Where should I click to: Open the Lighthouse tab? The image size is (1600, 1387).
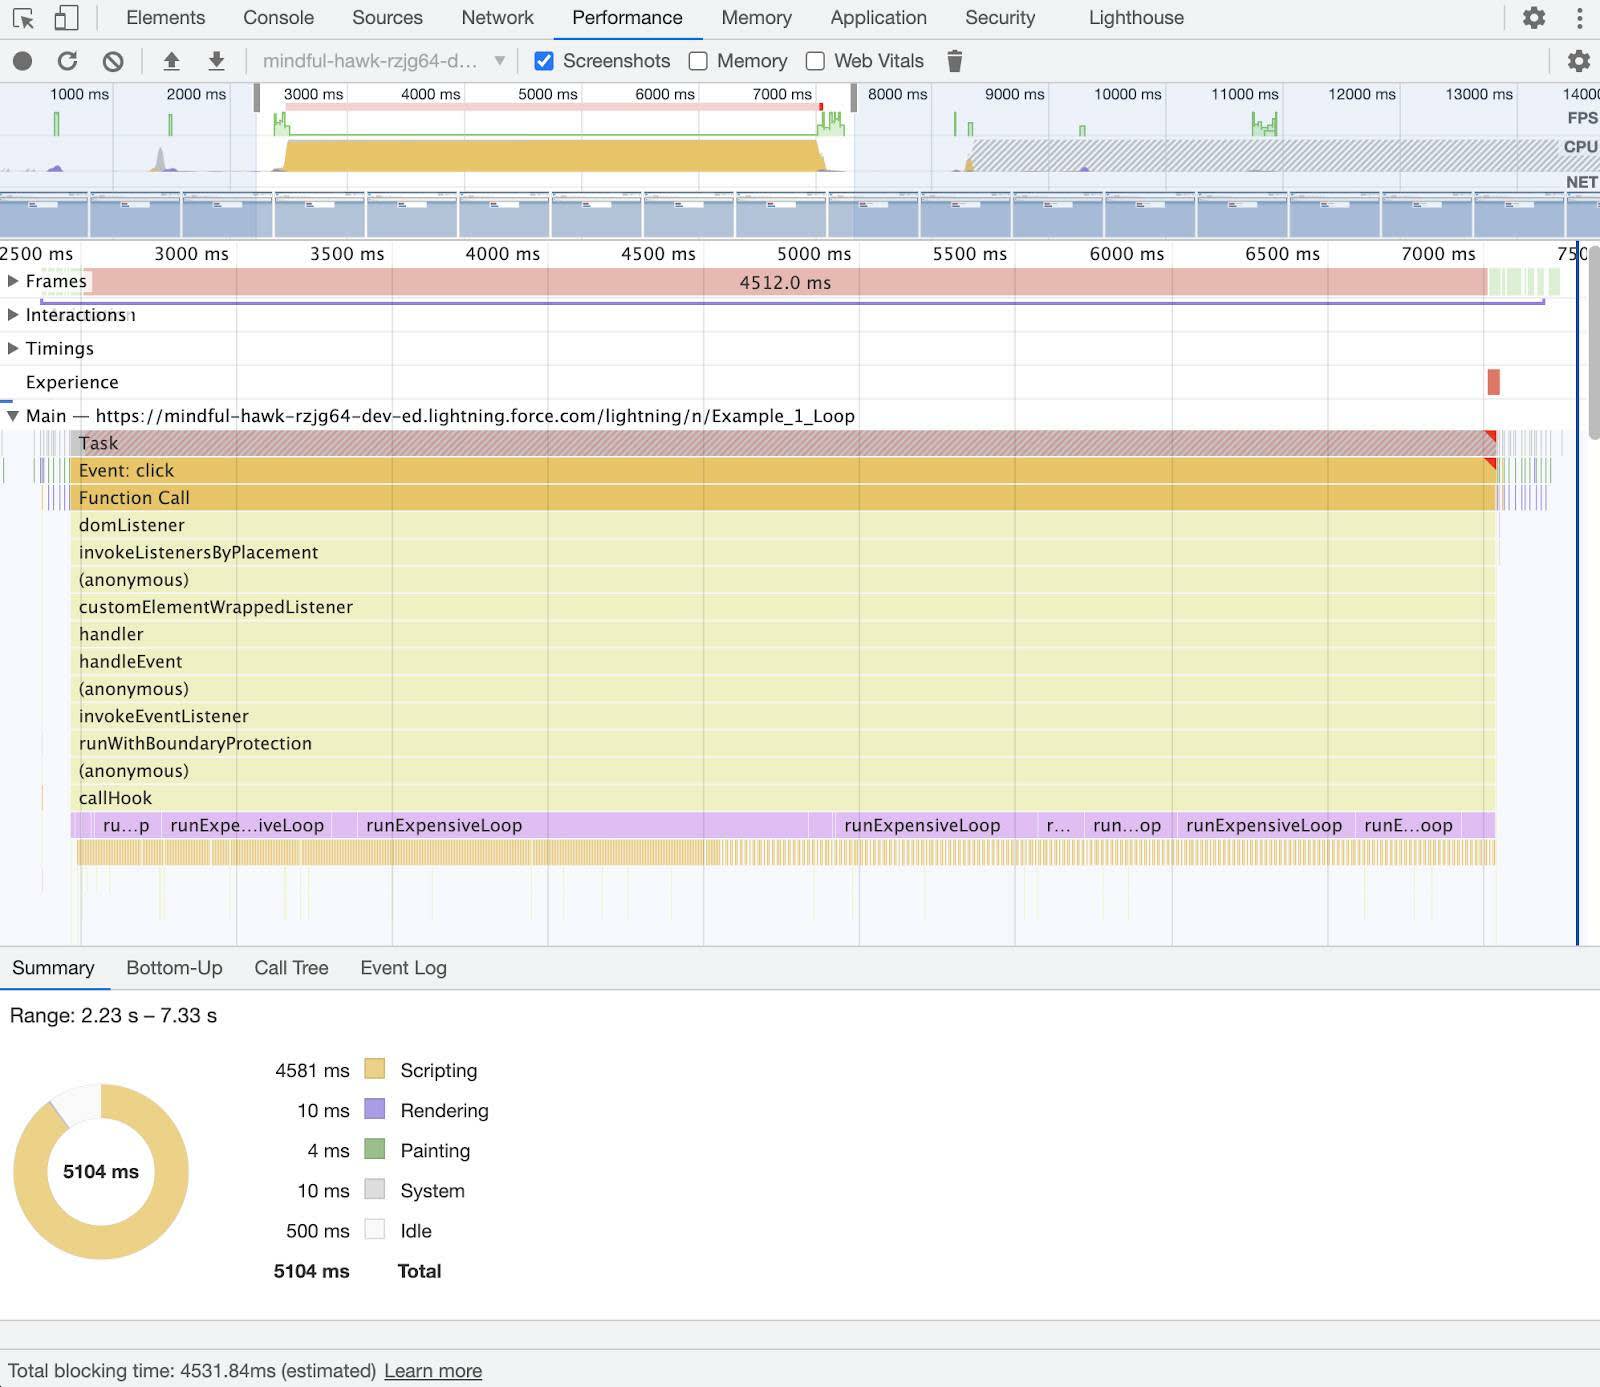pos(1136,18)
